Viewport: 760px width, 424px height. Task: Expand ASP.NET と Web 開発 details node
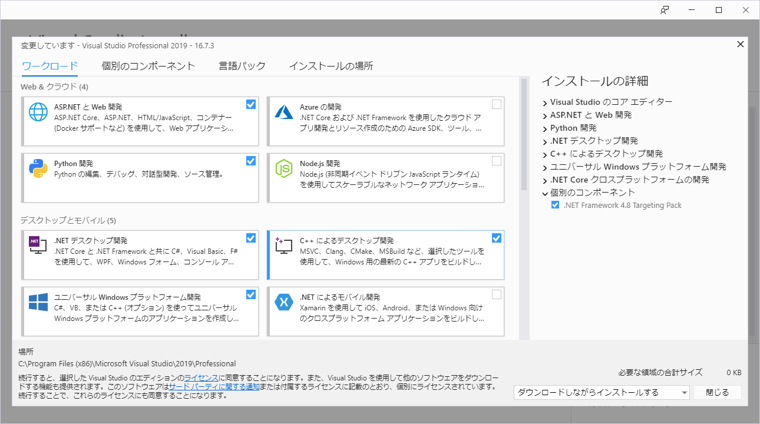coord(545,116)
